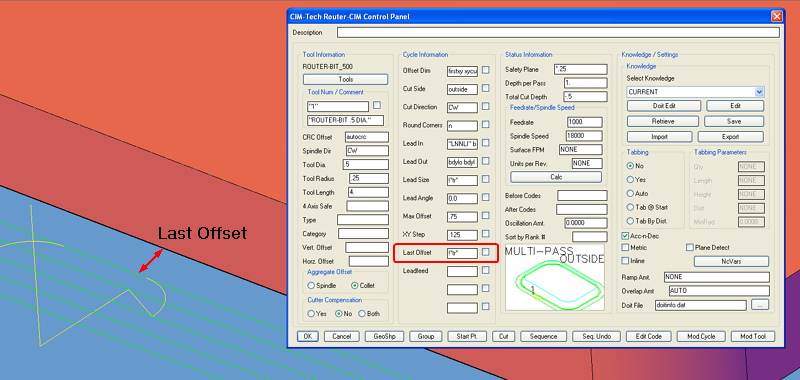The height and width of the screenshot is (380, 800).
Task: Open the Select Knowledge dropdown
Action: click(x=759, y=92)
